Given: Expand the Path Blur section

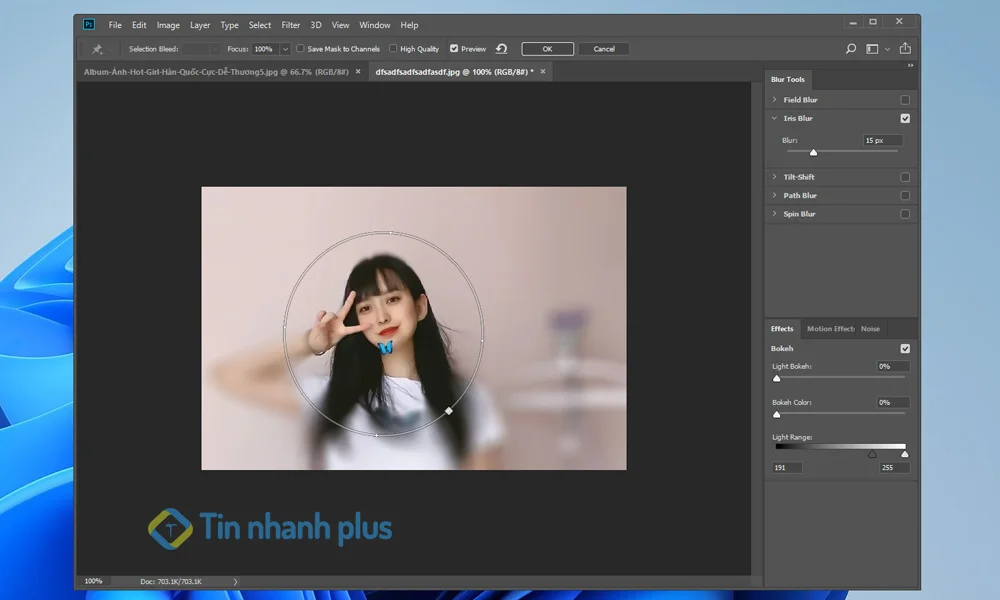Looking at the screenshot, I should click(775, 195).
